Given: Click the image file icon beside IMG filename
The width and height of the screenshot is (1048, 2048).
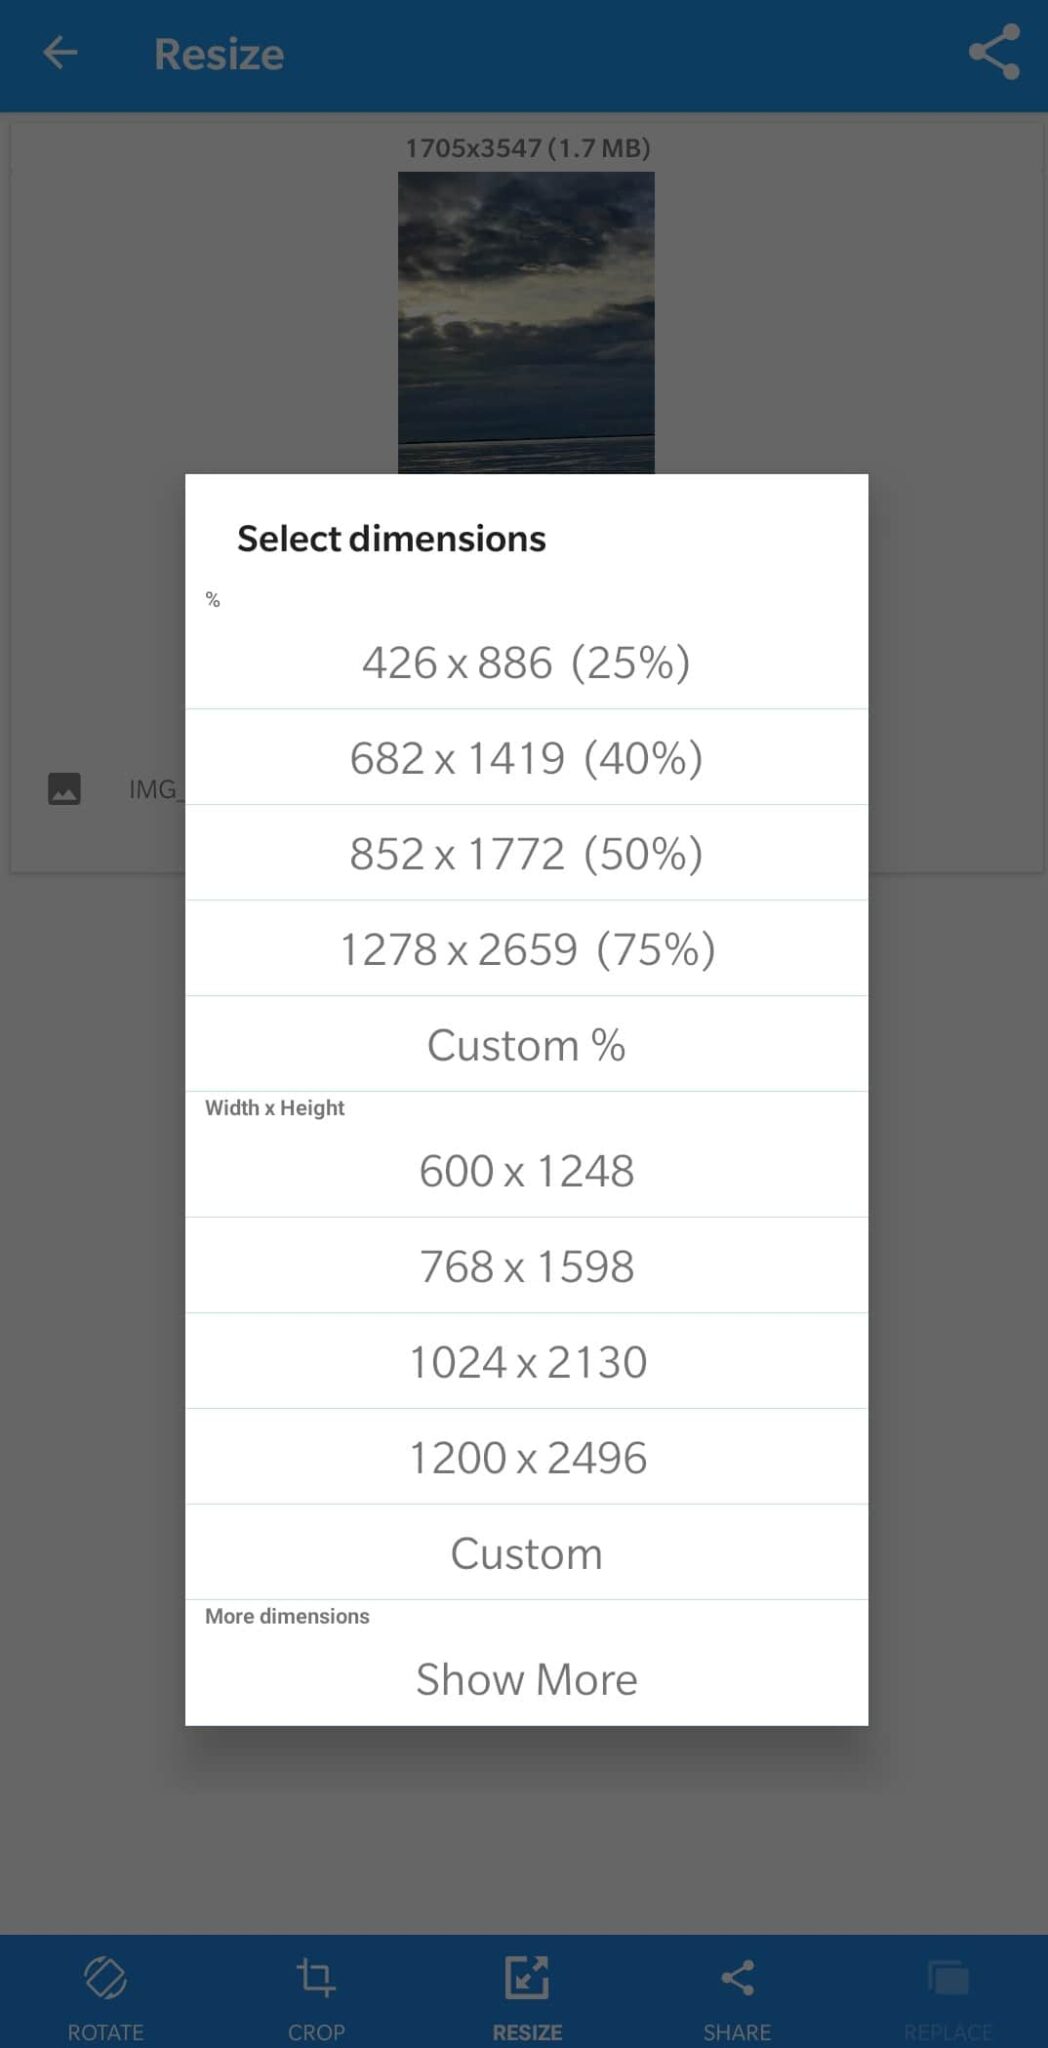Looking at the screenshot, I should point(64,788).
